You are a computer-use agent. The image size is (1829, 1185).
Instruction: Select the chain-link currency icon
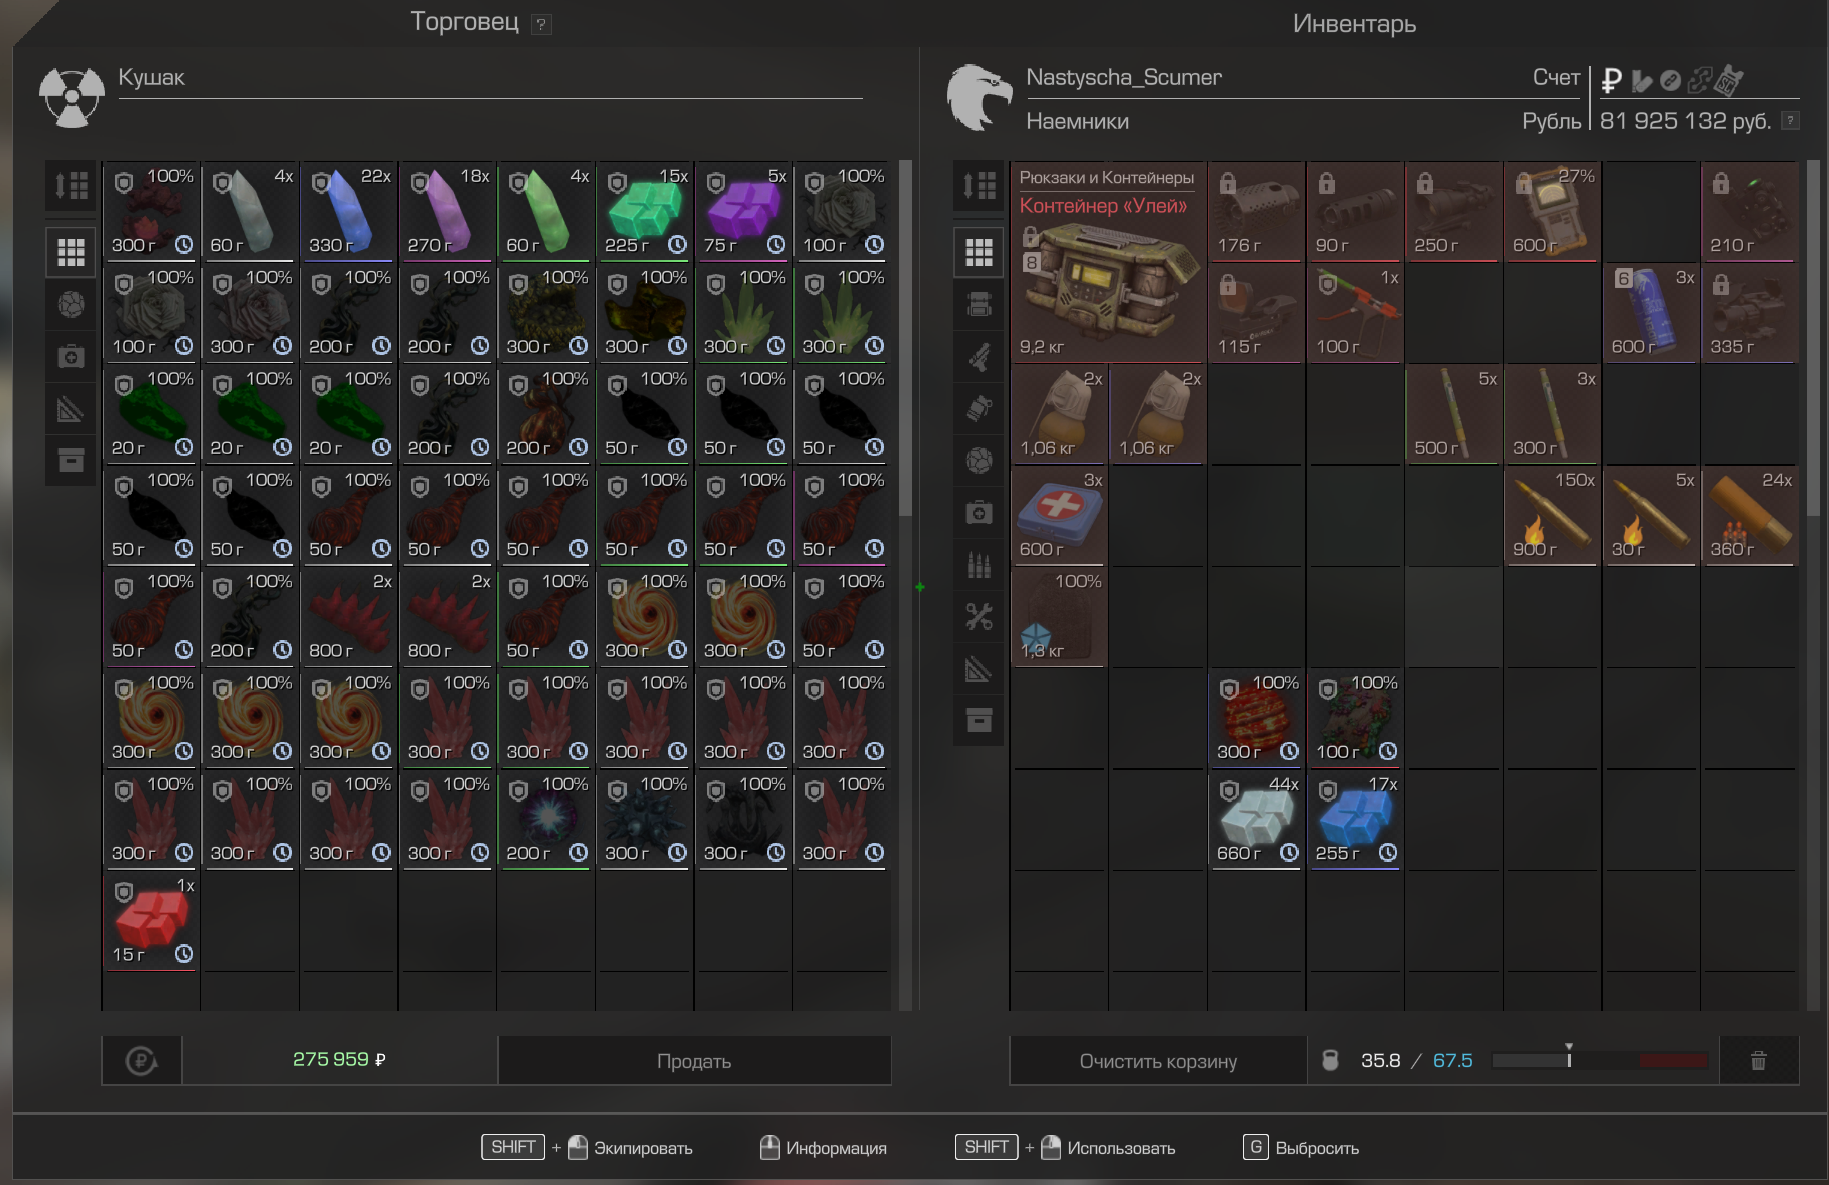pyautogui.click(x=1699, y=80)
